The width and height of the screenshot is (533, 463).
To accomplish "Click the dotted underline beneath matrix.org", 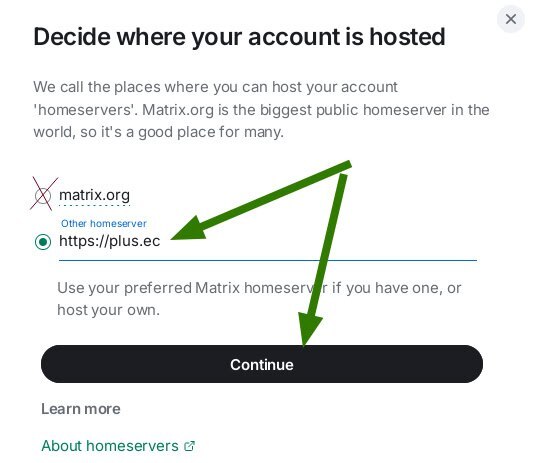I will coord(94,205).
